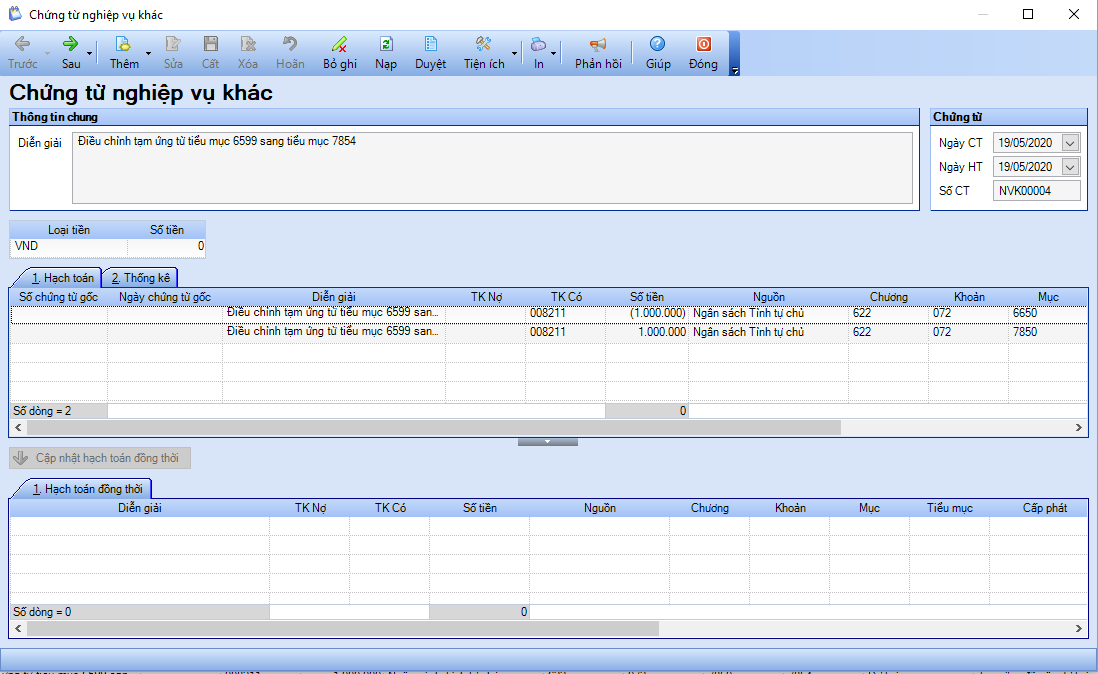Open the Giúp help icon
The image size is (1098, 674).
tap(658, 44)
